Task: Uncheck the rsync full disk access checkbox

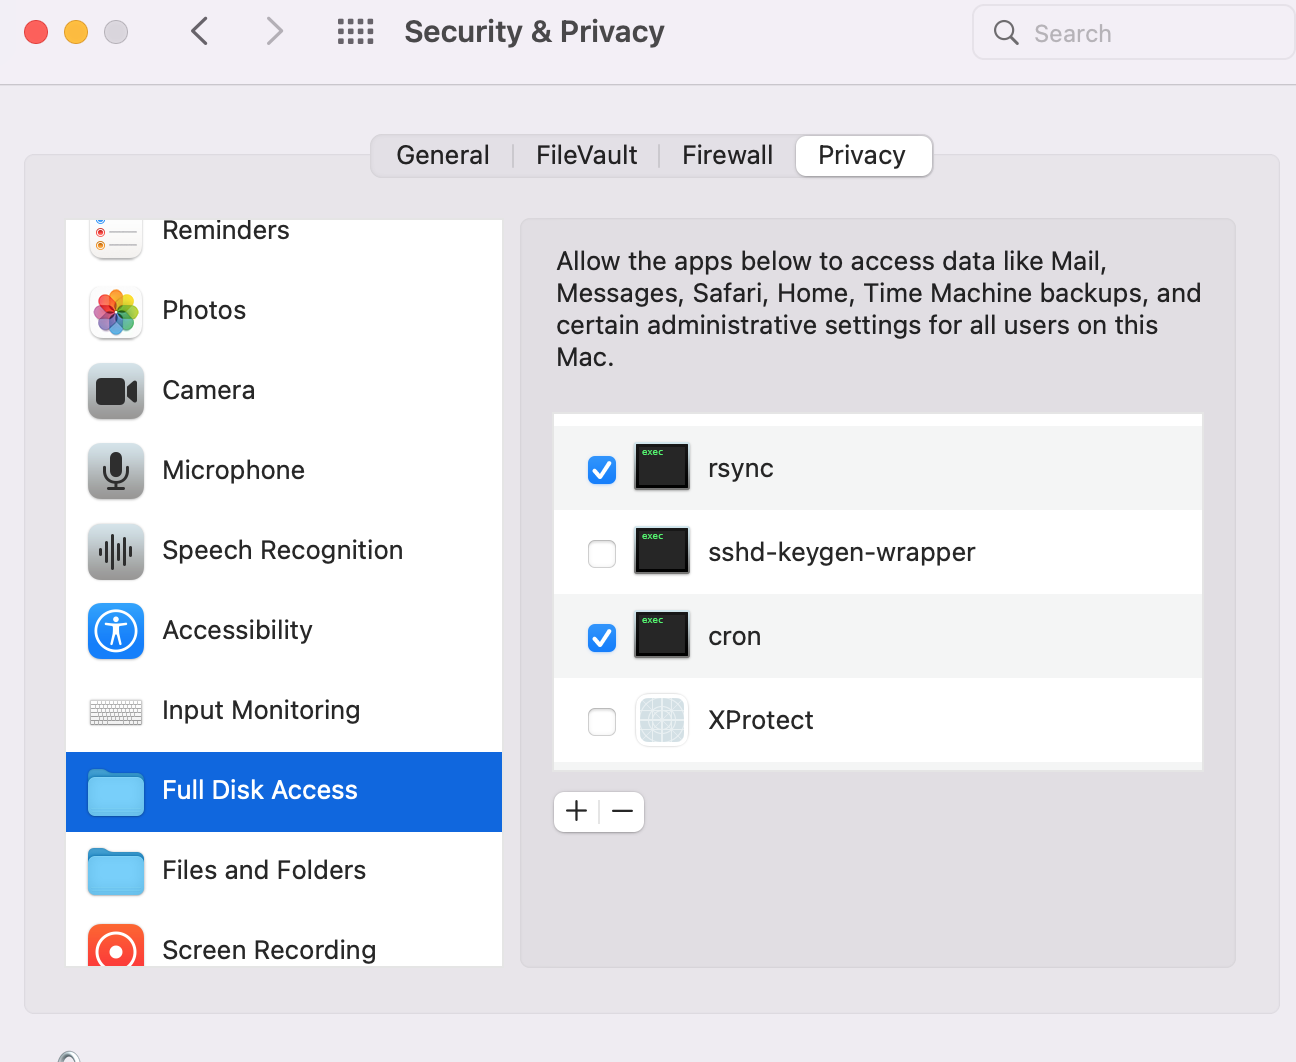Action: tap(602, 469)
